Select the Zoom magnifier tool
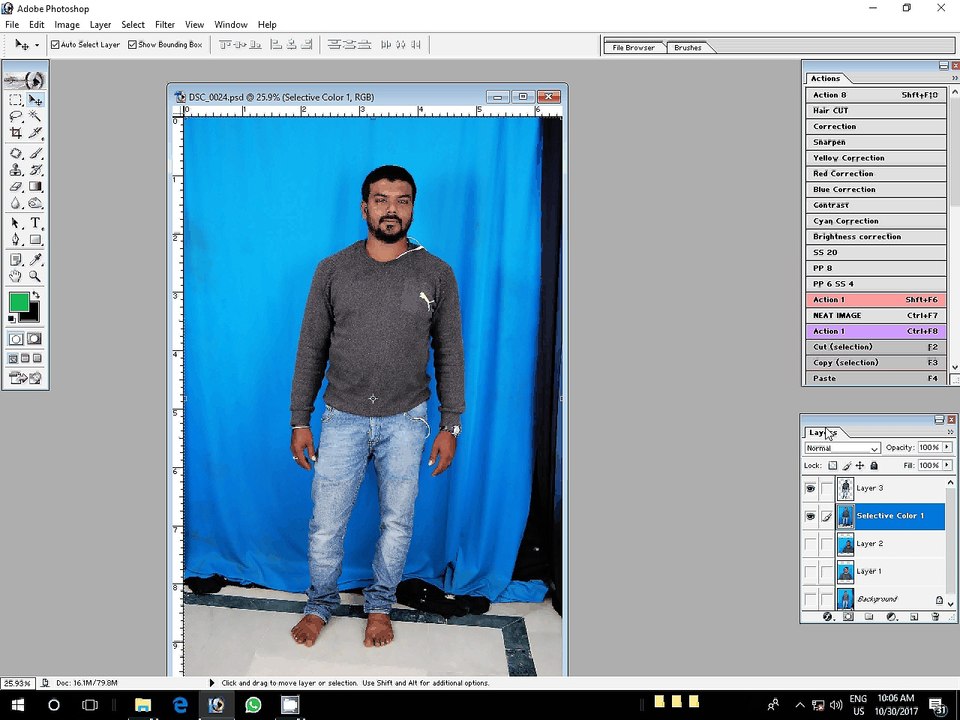 (x=35, y=277)
